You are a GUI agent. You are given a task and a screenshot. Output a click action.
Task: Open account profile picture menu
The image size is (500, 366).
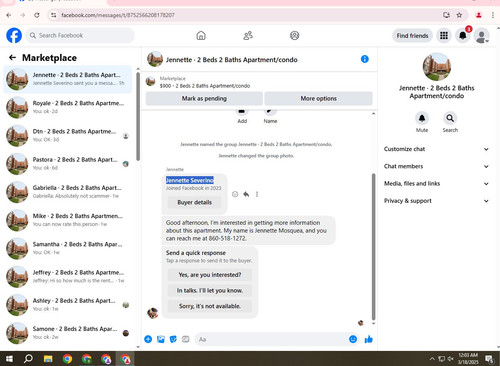pos(482,36)
